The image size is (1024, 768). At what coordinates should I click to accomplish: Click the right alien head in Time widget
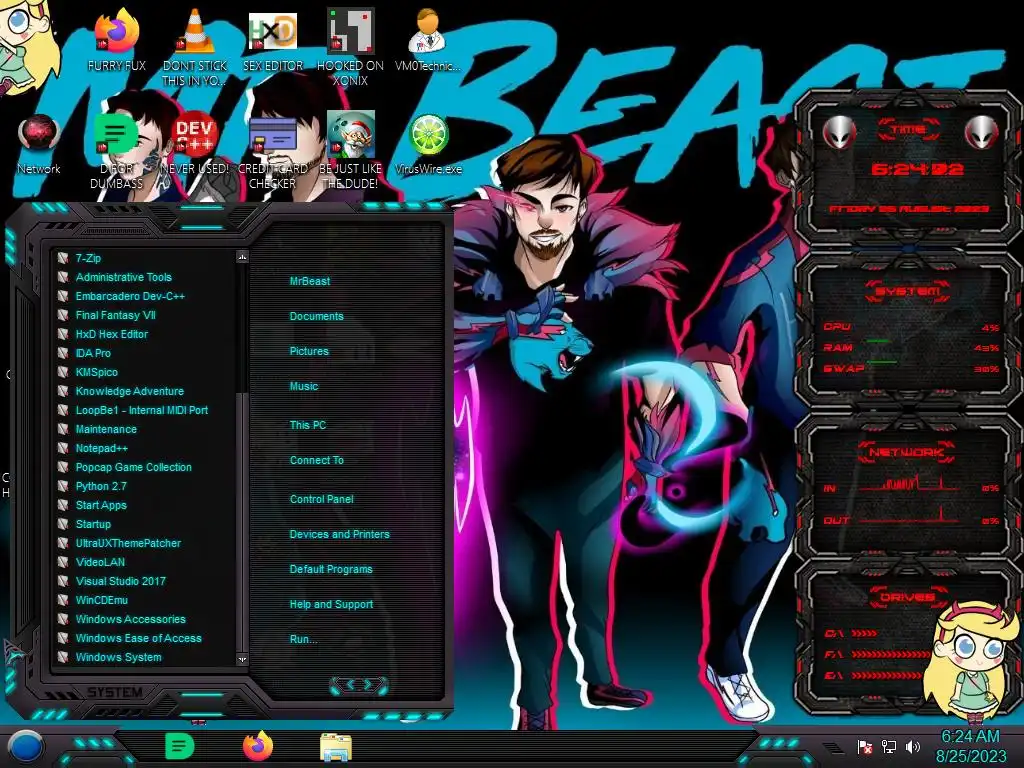point(981,133)
